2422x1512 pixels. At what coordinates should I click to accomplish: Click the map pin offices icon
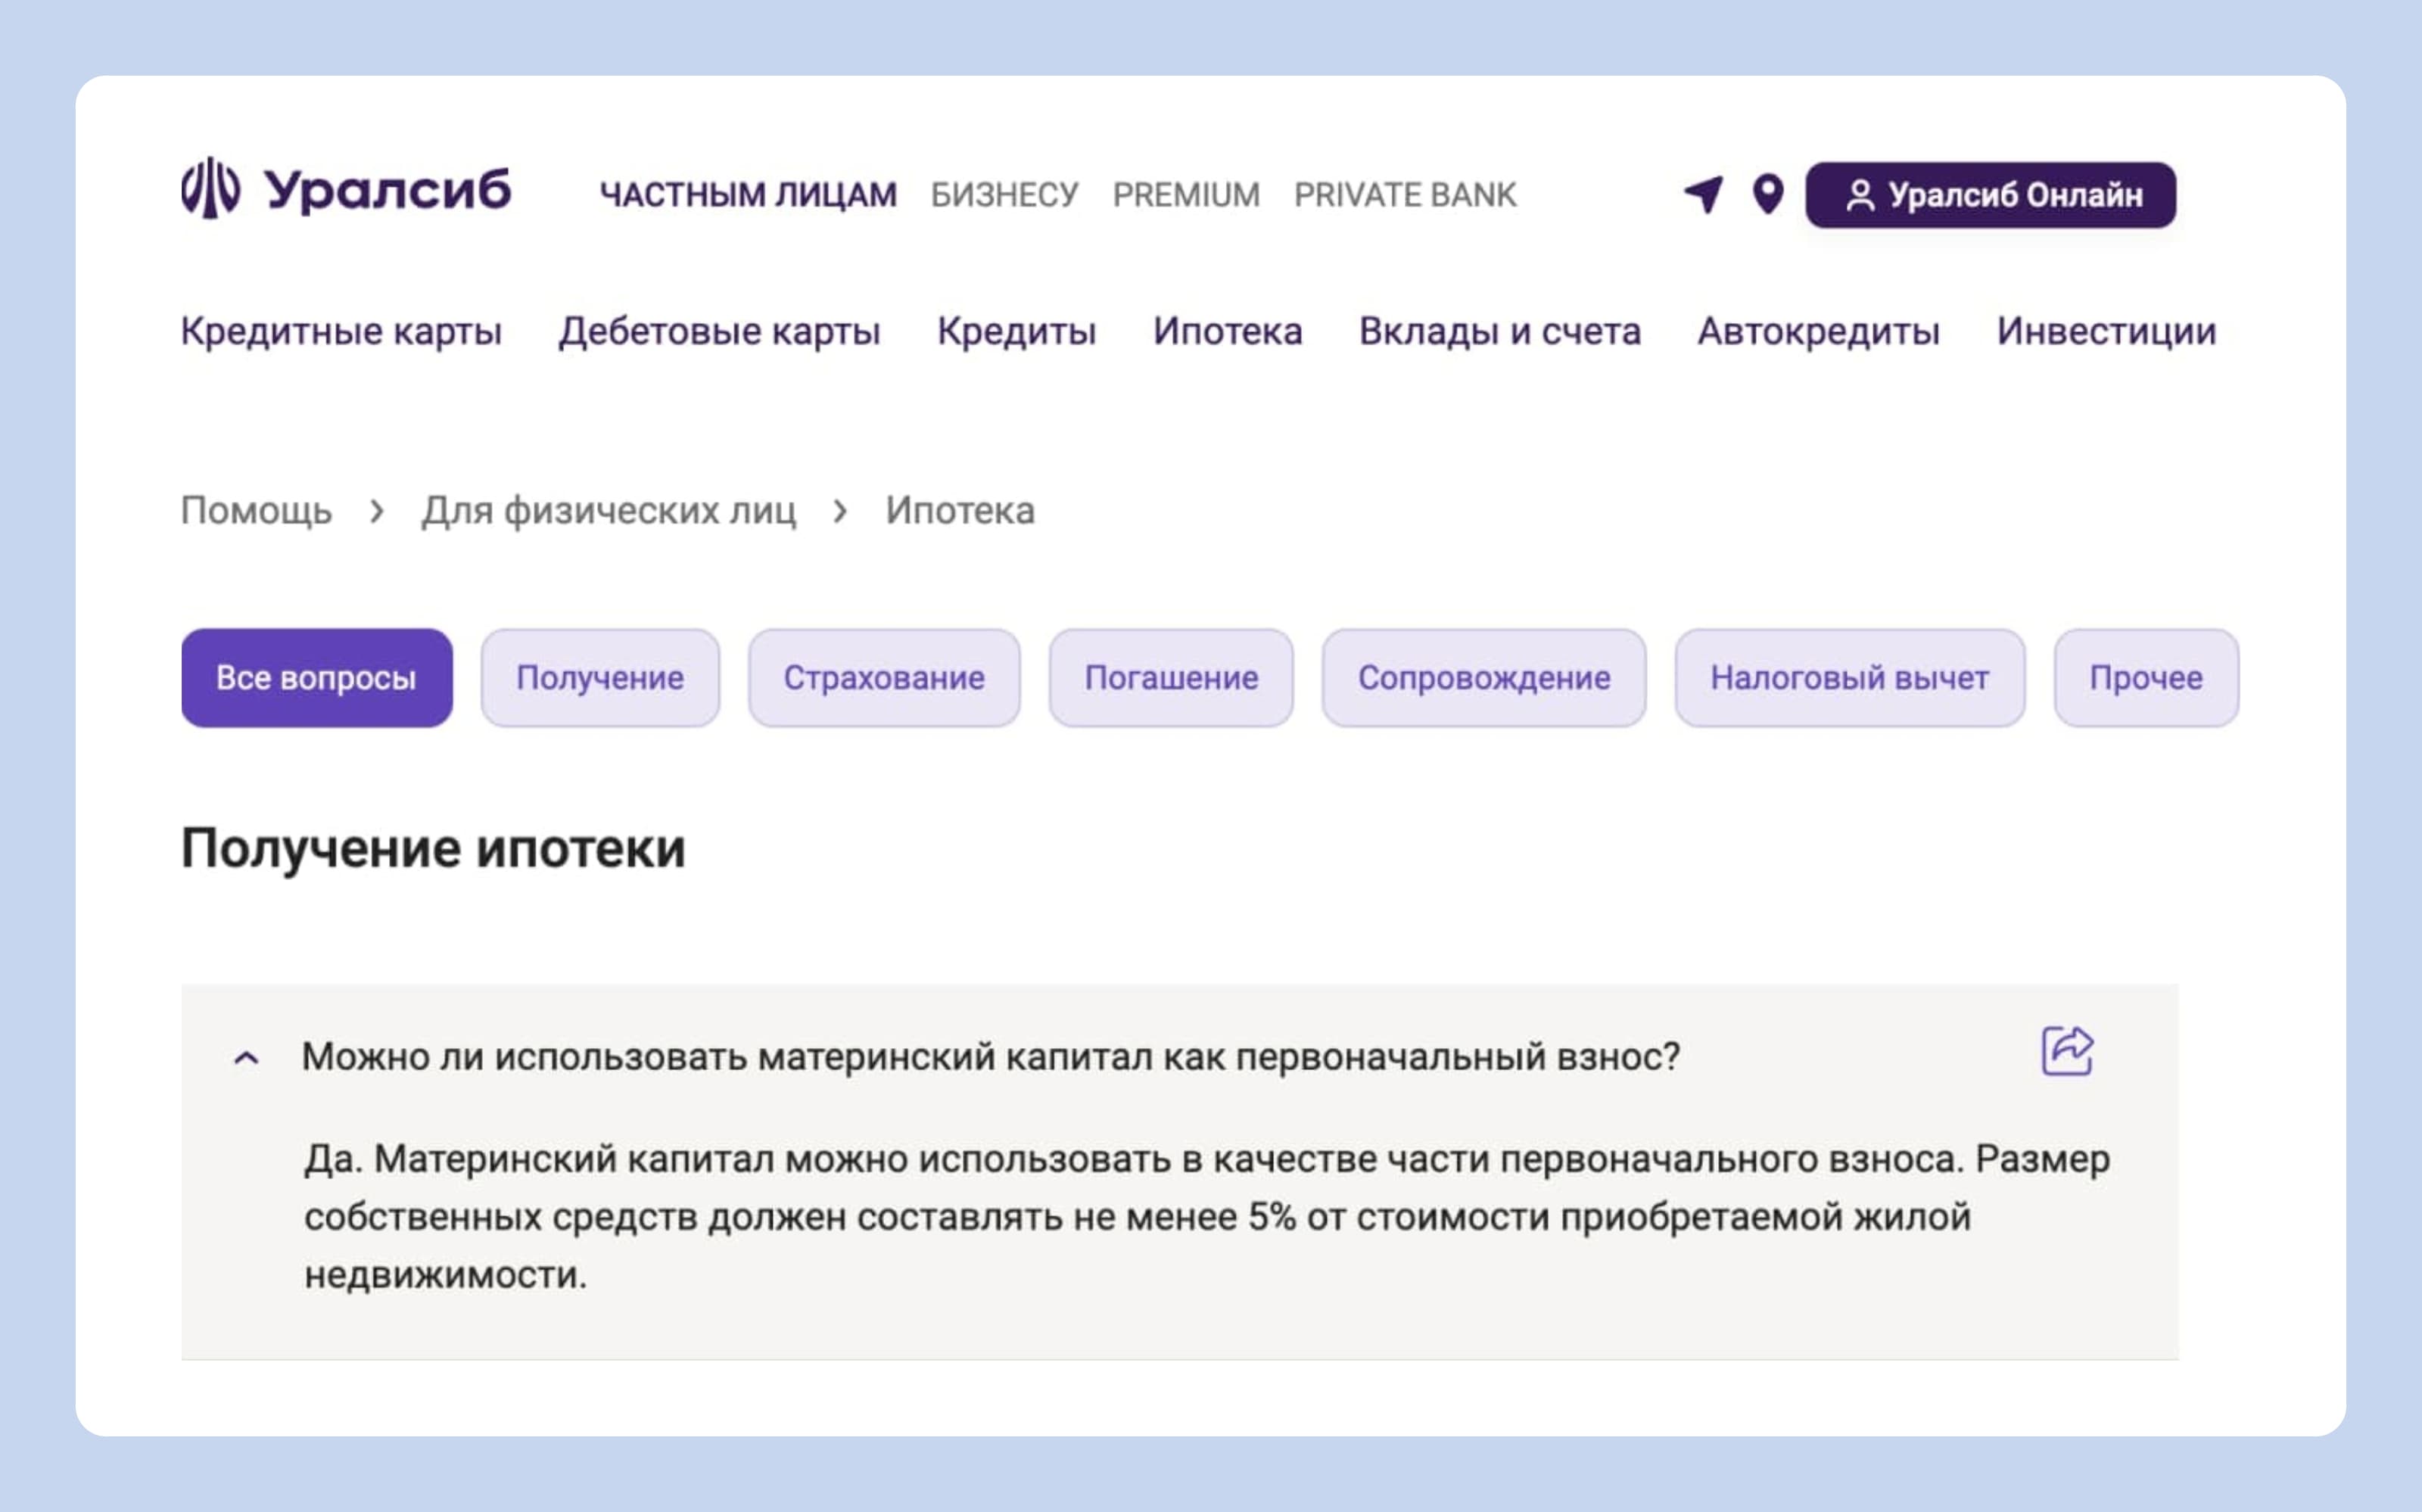pos(1768,194)
